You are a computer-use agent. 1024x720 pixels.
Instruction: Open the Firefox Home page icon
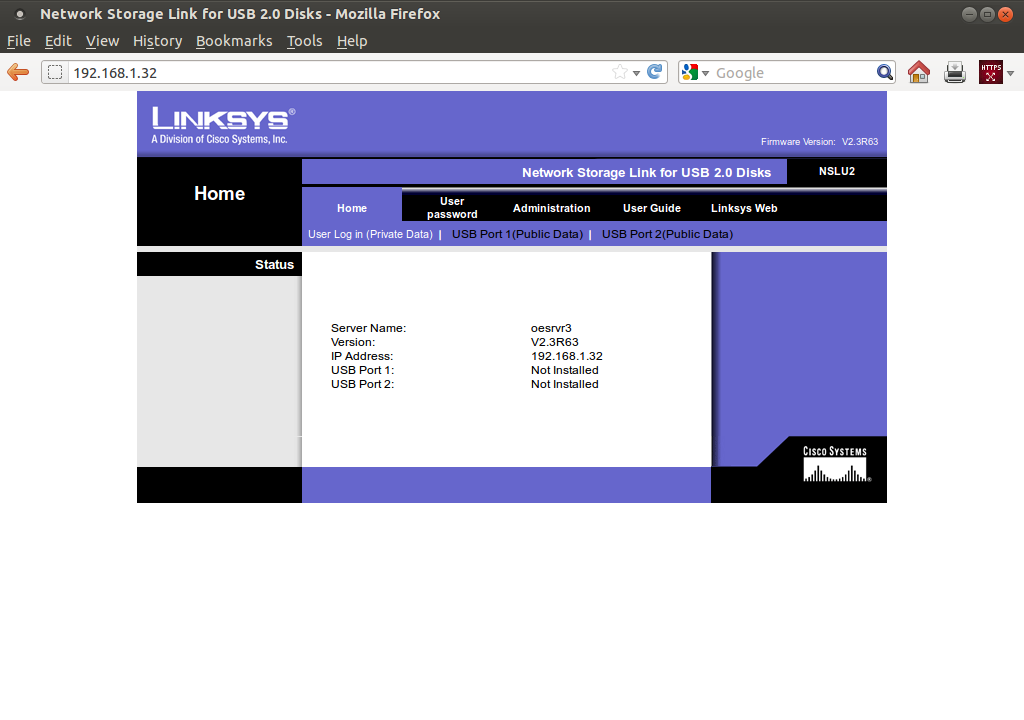coord(918,71)
